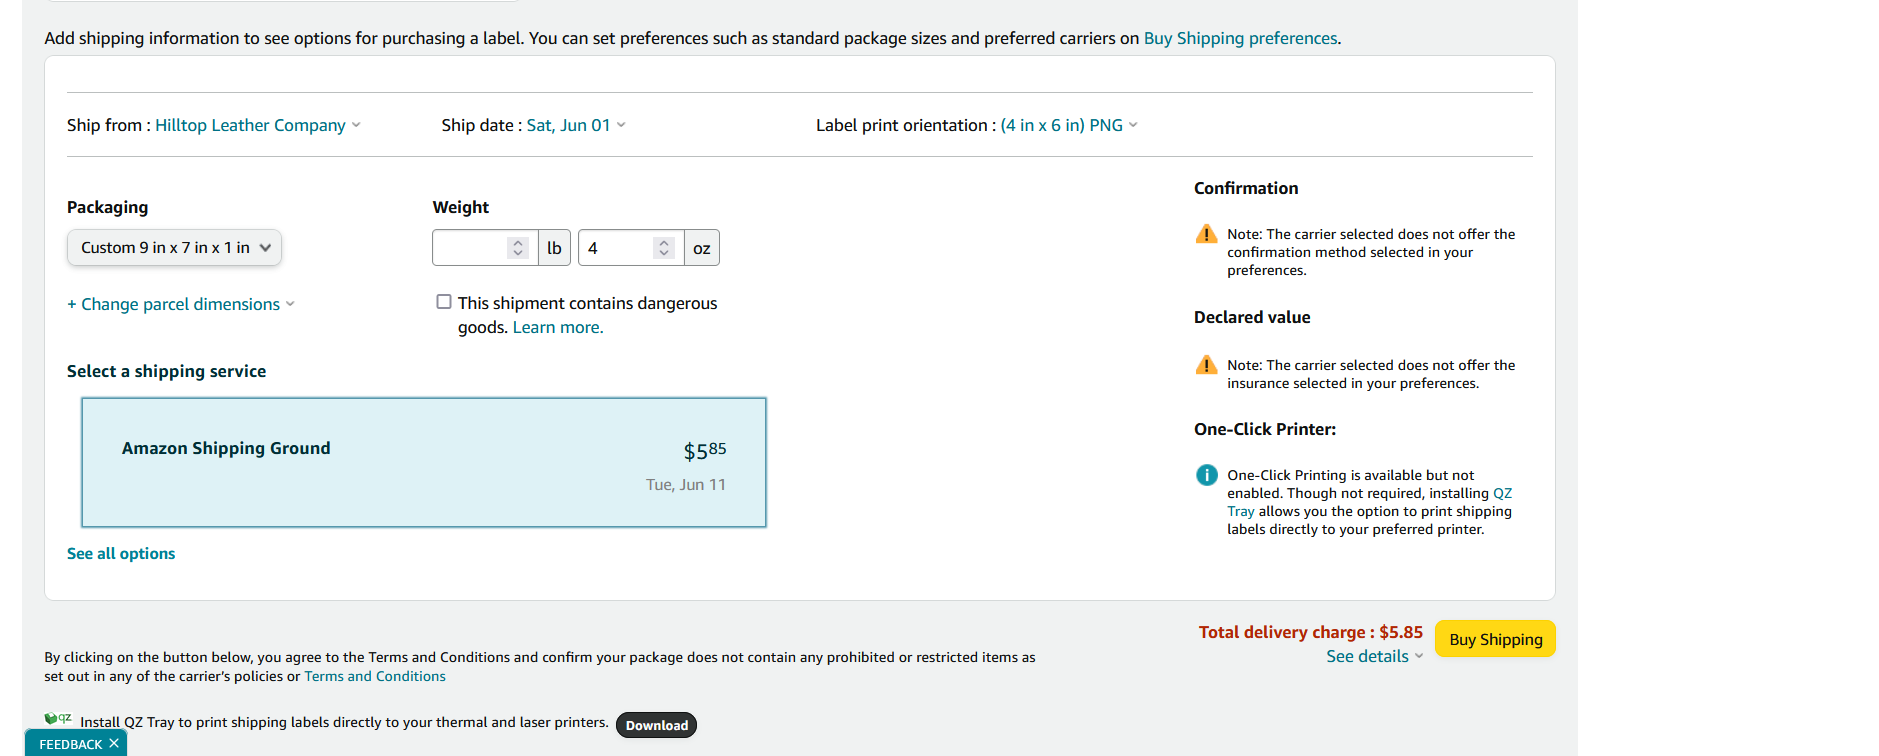Click the pounds weight stepper arrows
Image resolution: width=1879 pixels, height=756 pixels.
click(x=517, y=248)
